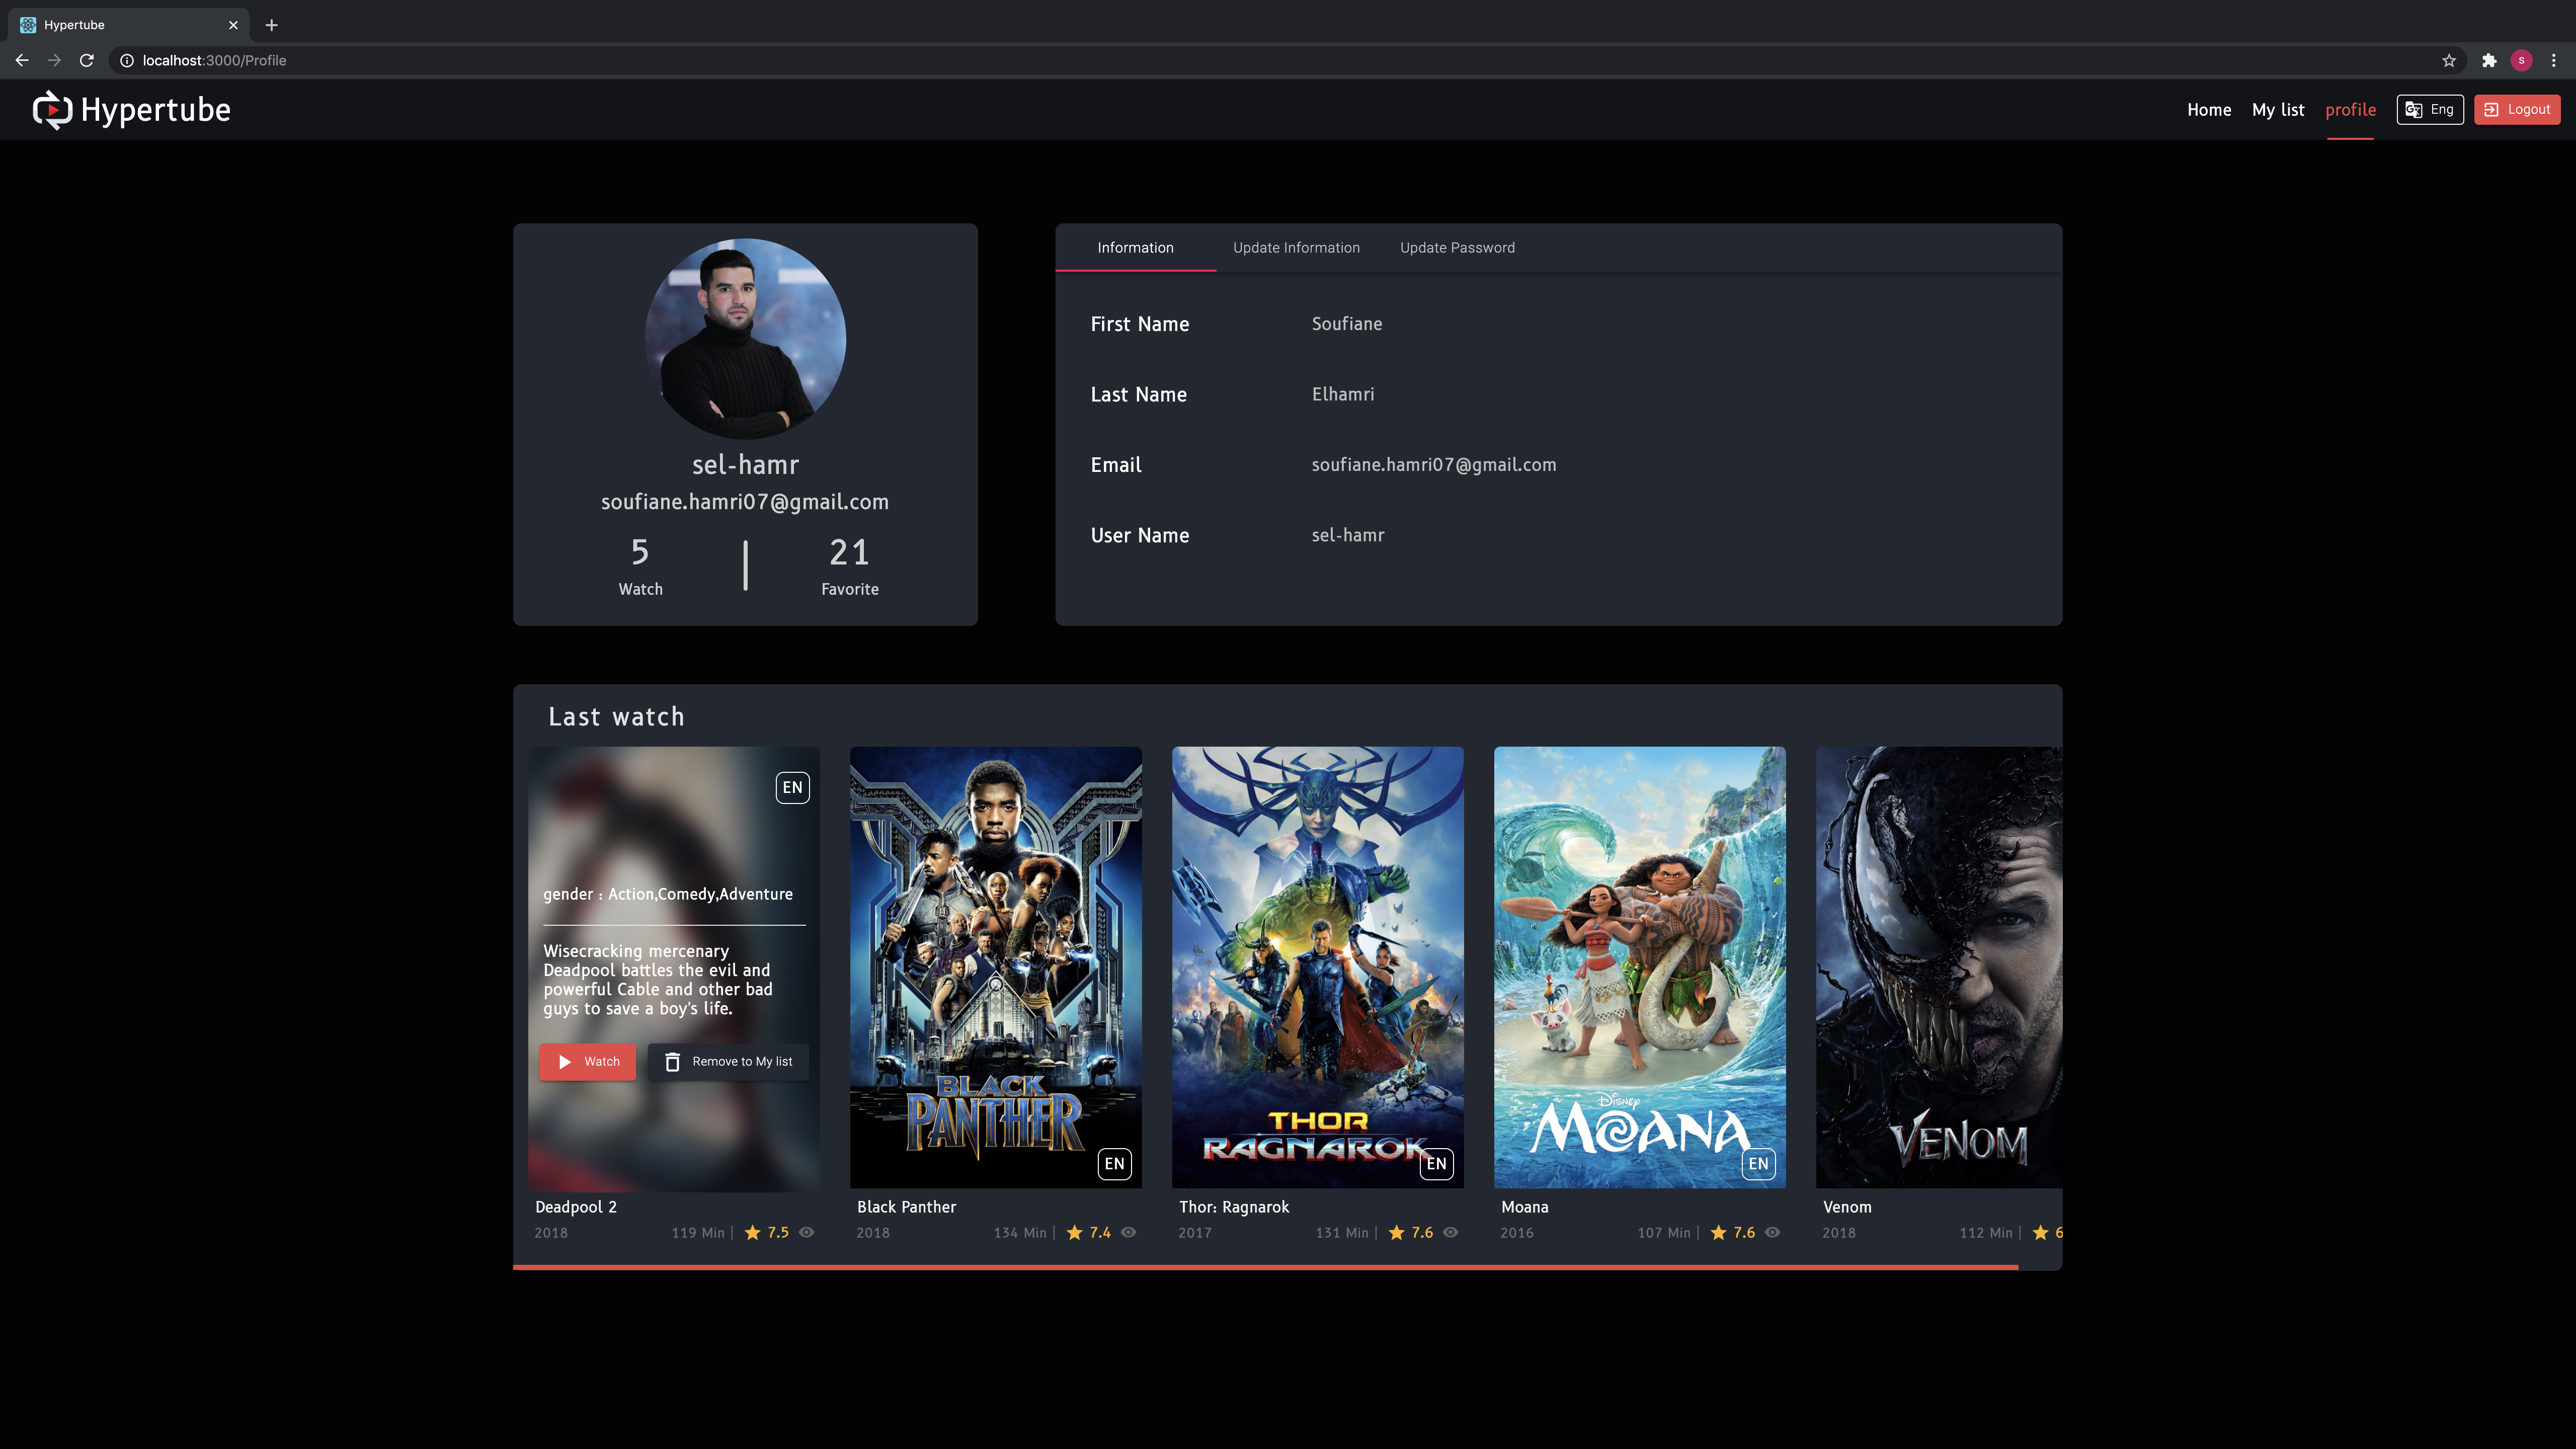
Task: Click the Chrome profile avatar icon
Action: (2521, 61)
